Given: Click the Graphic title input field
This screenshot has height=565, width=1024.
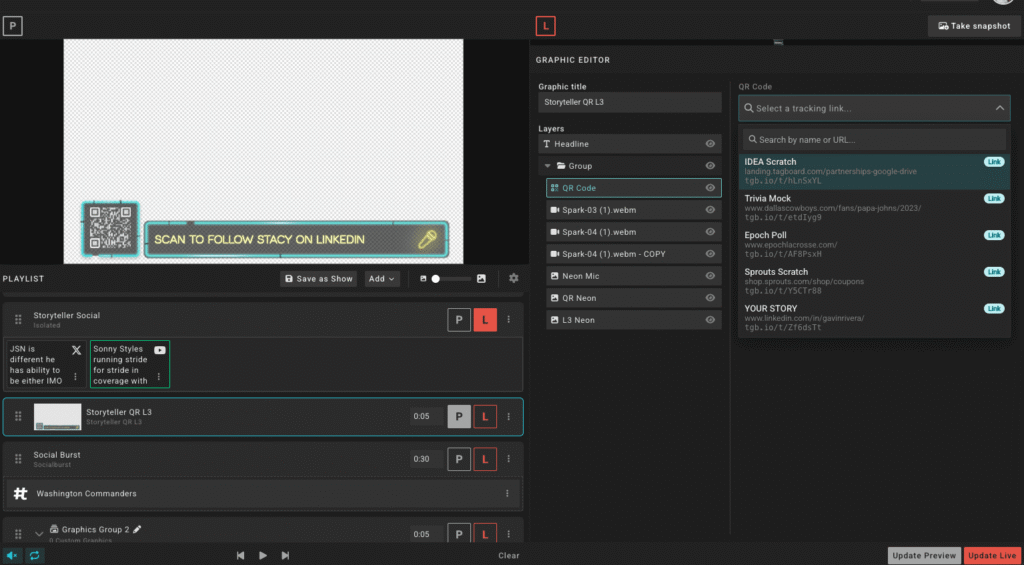Looking at the screenshot, I should click(x=630, y=103).
